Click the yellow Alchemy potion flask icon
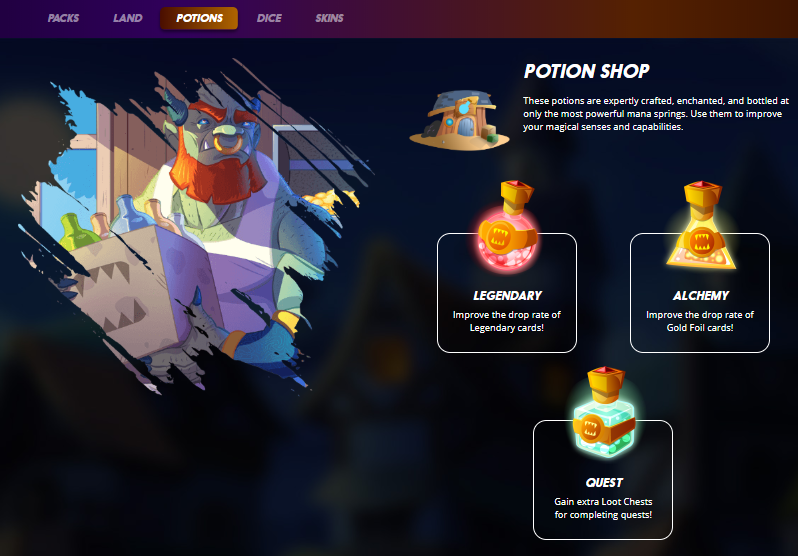Viewport: 798px width, 556px height. click(x=701, y=225)
